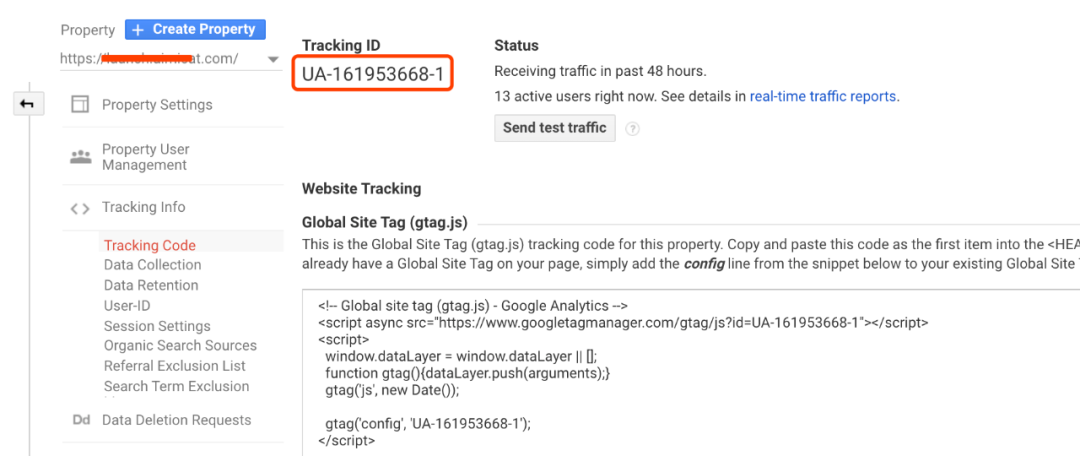This screenshot has height=456, width=1080.
Task: Click the Create Property button
Action: click(x=195, y=30)
